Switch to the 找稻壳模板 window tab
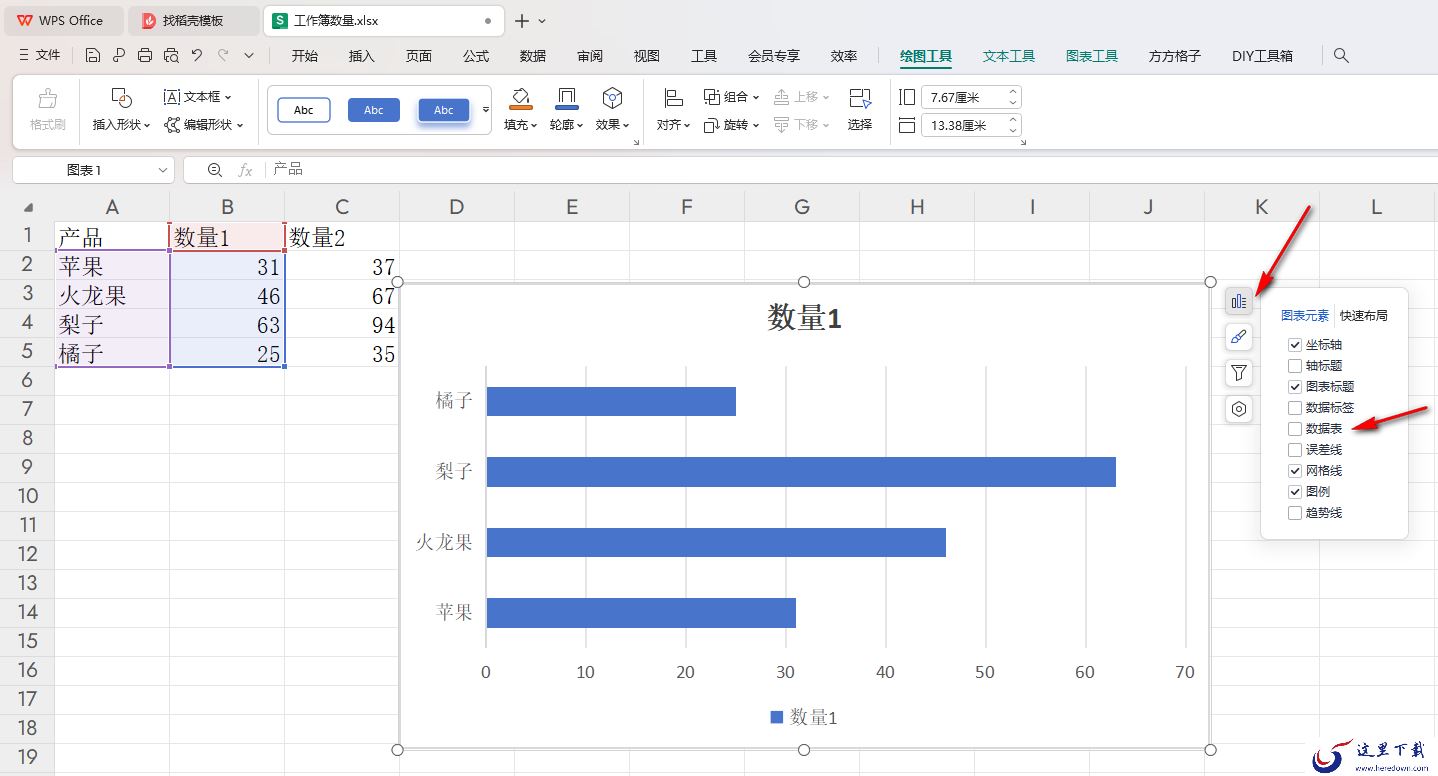Viewport: 1438px width, 776px height. click(x=193, y=20)
